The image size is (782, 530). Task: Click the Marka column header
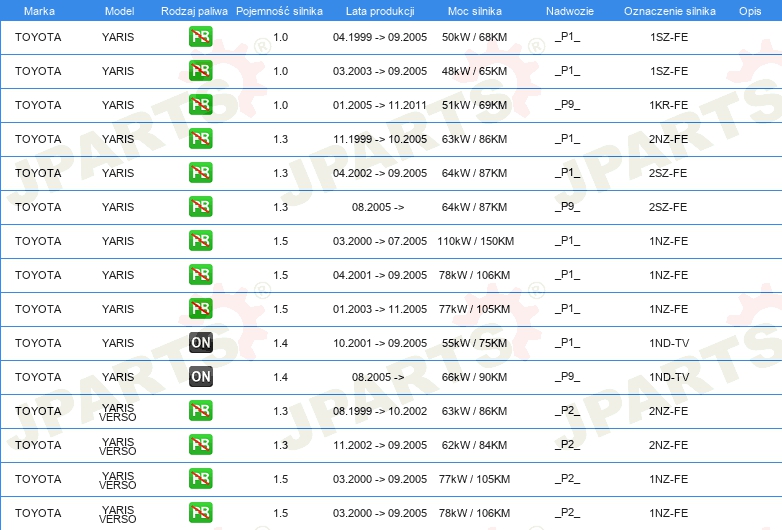click(x=39, y=11)
